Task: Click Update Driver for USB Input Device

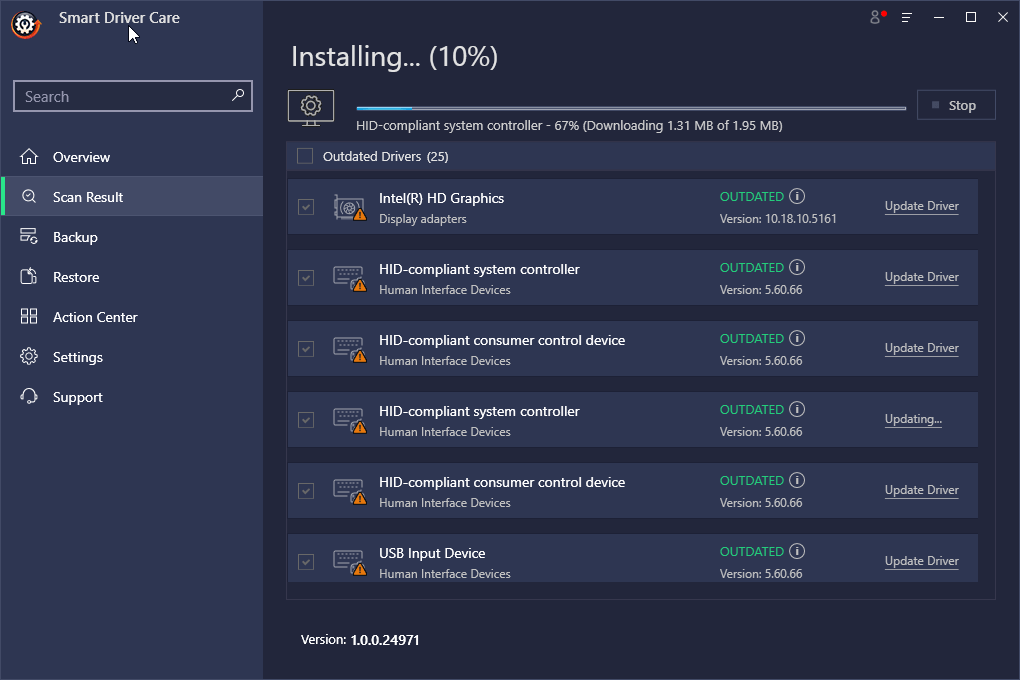Action: [x=921, y=560]
